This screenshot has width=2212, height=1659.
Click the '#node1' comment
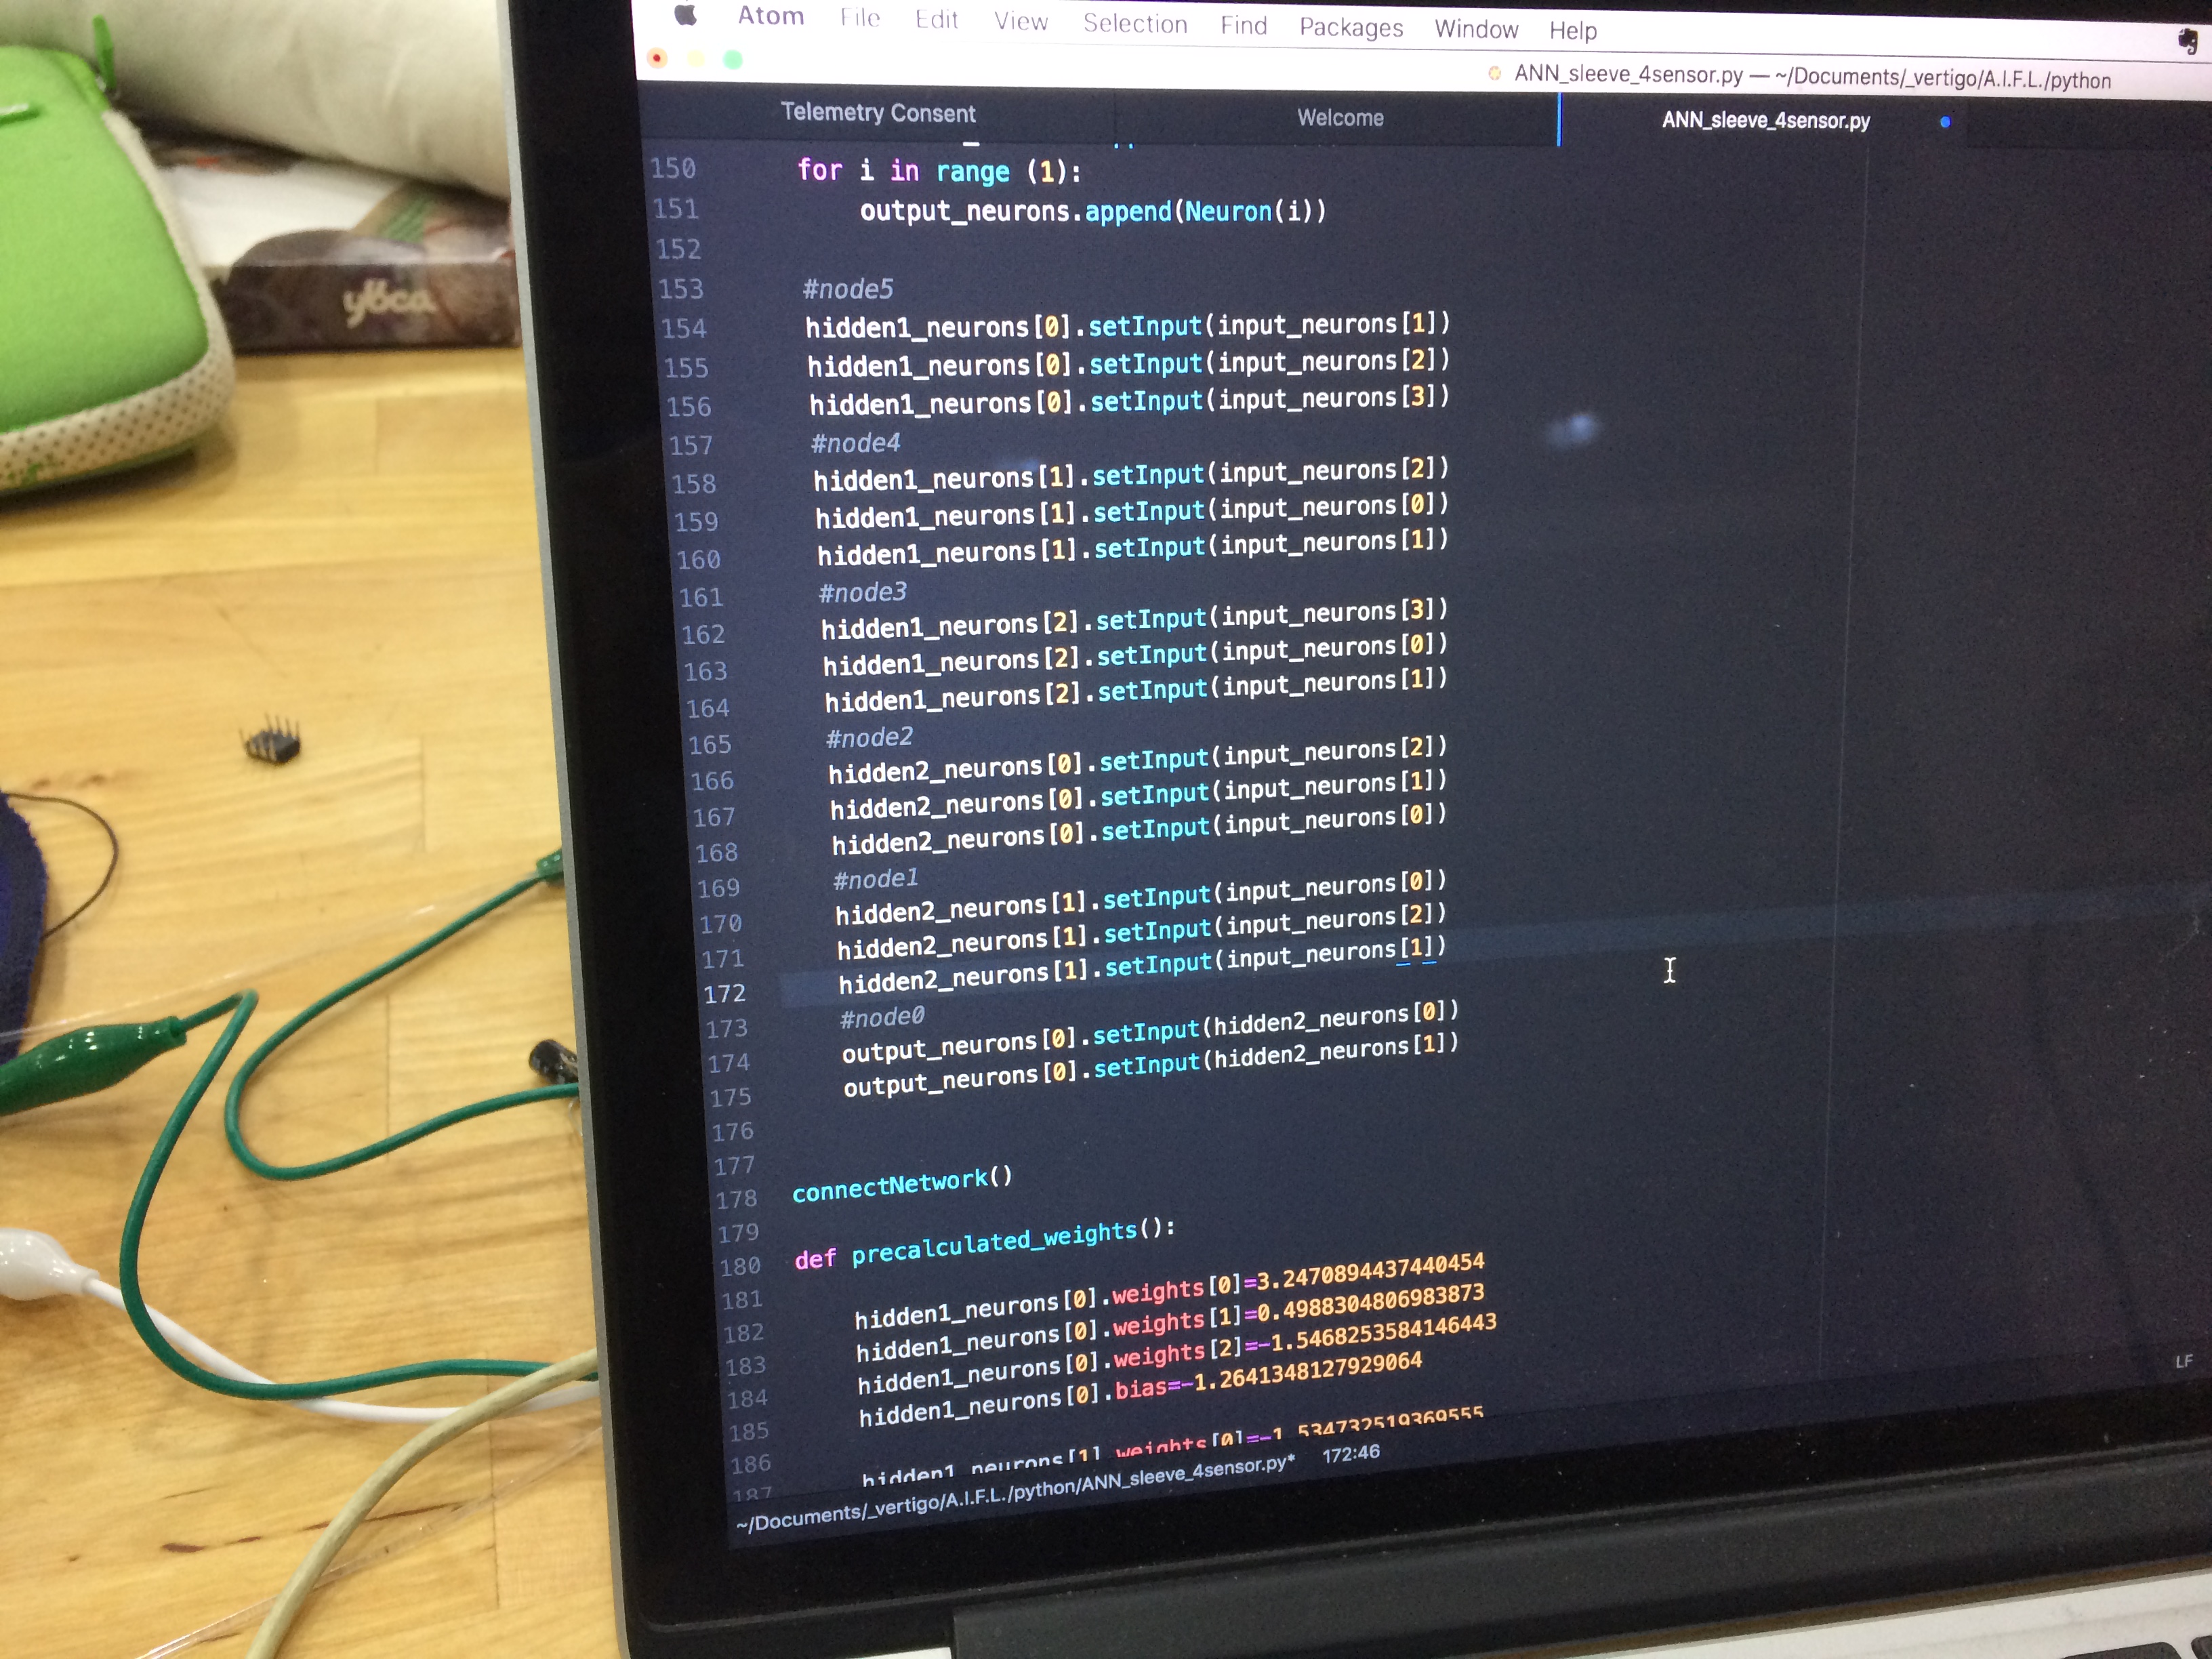pyautogui.click(x=876, y=879)
